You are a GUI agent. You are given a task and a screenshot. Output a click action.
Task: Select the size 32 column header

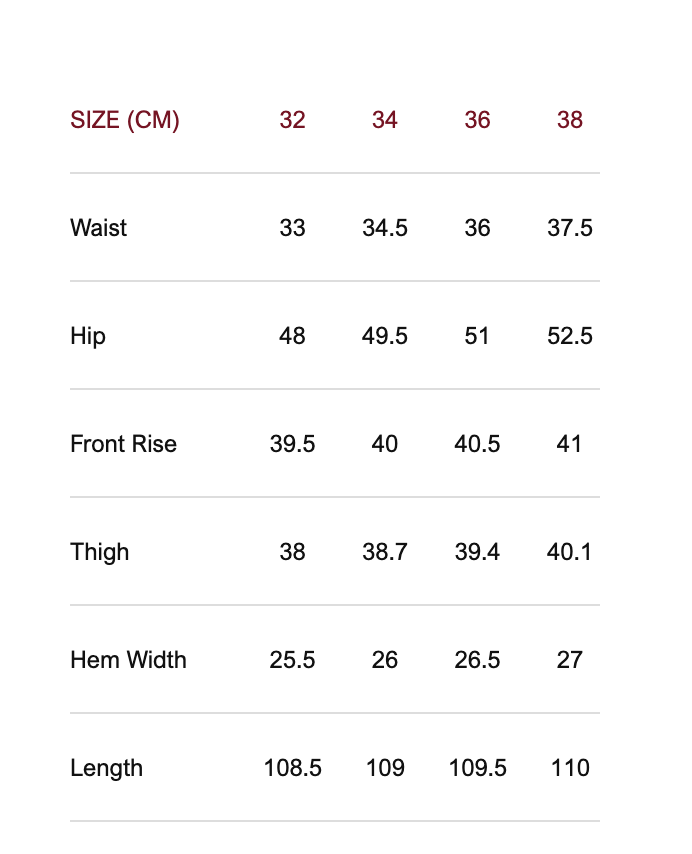(292, 120)
